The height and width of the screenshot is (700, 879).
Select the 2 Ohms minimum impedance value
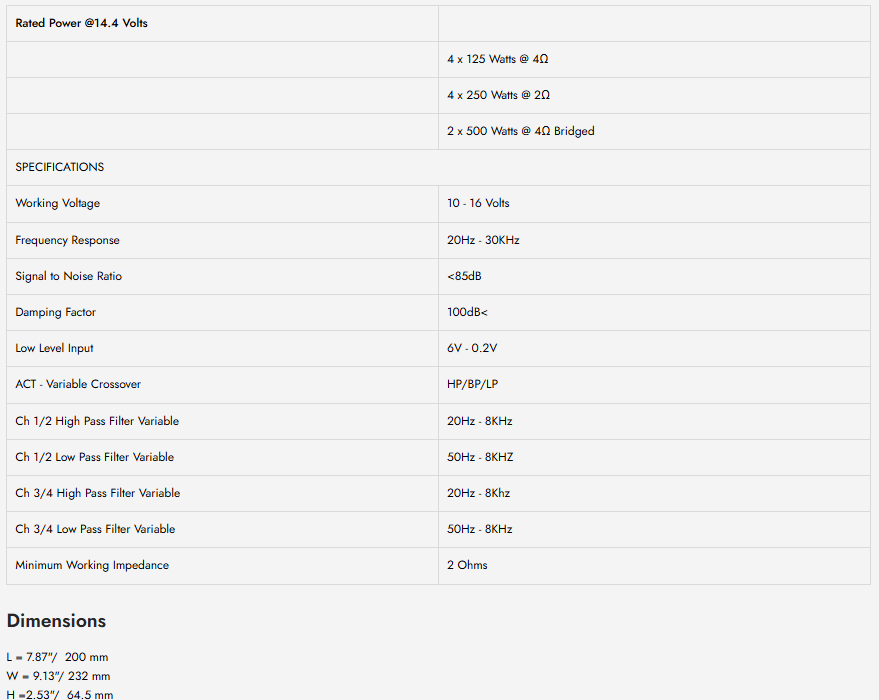tap(467, 565)
